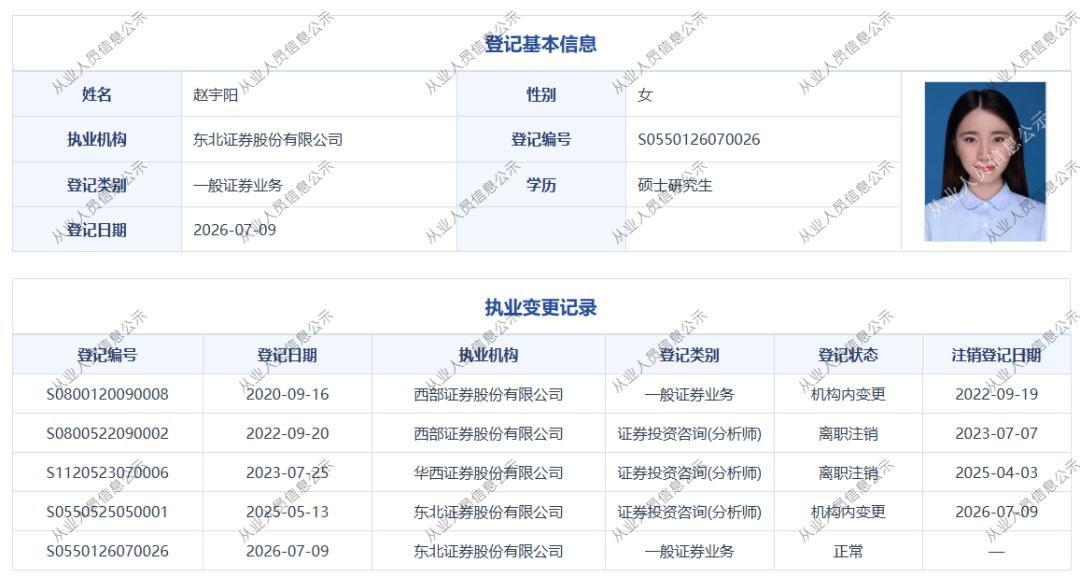This screenshot has height=577, width=1080.
Task: Select registration number S0550525050001
Action: coord(107,512)
